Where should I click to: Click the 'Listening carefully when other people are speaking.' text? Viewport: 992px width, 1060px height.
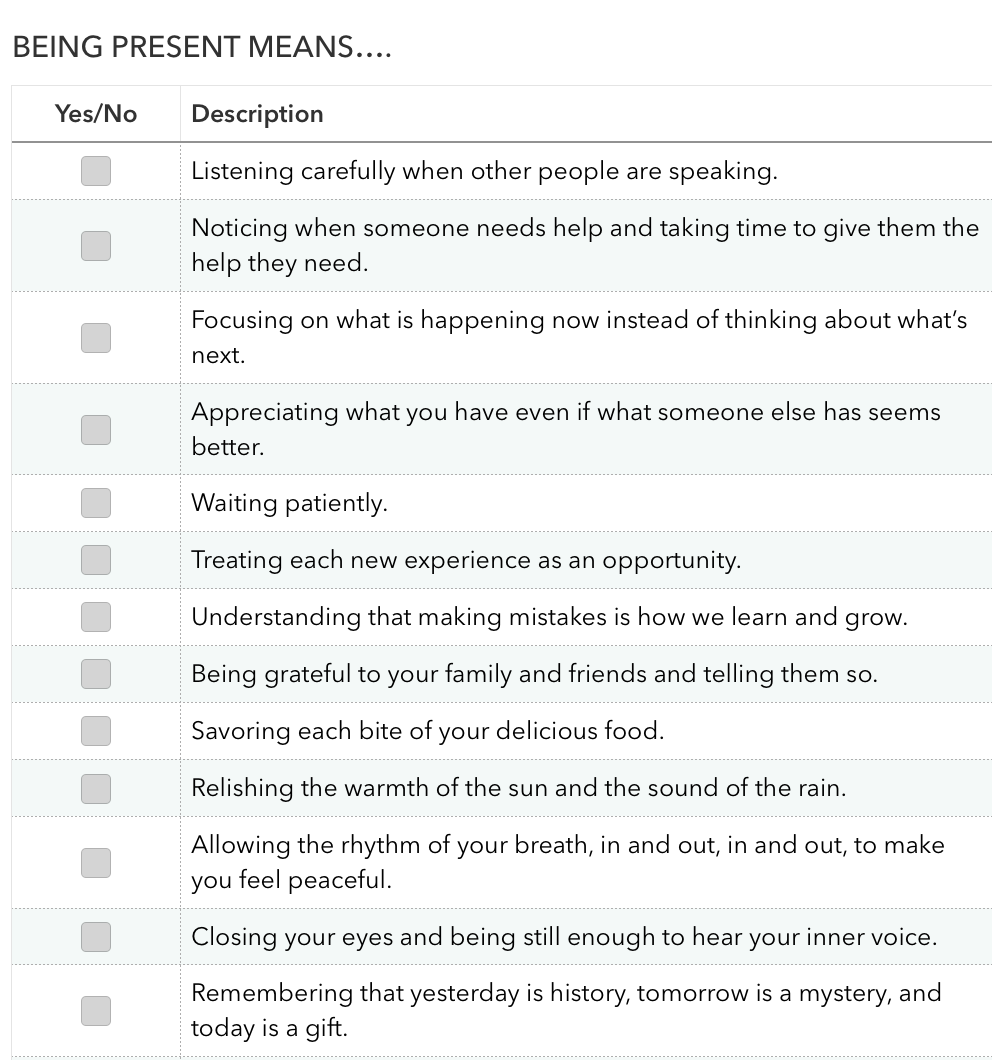tap(484, 171)
